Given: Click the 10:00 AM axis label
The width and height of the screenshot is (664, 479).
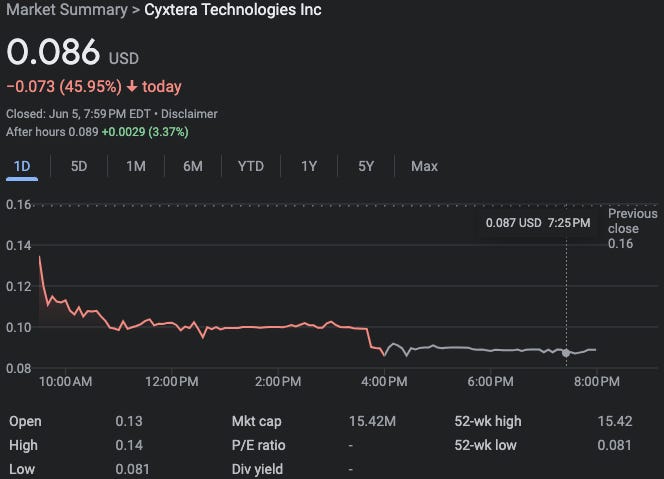Looking at the screenshot, I should [65, 382].
